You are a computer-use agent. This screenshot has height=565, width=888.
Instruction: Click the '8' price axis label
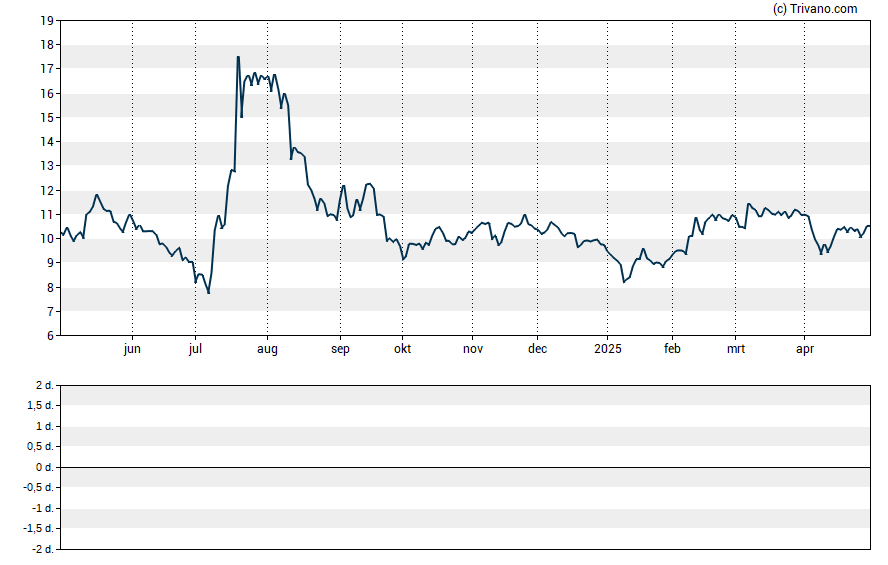pyautogui.click(x=50, y=288)
